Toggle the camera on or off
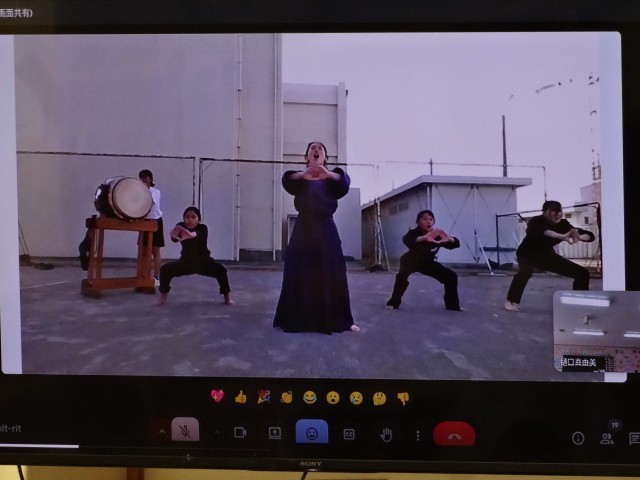Screen dimensions: 640x480 pos(240,433)
